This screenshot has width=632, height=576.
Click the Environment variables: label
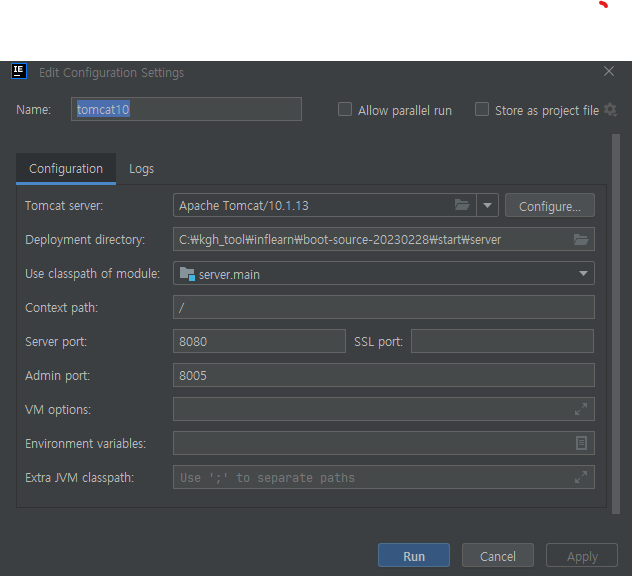click(x=85, y=444)
